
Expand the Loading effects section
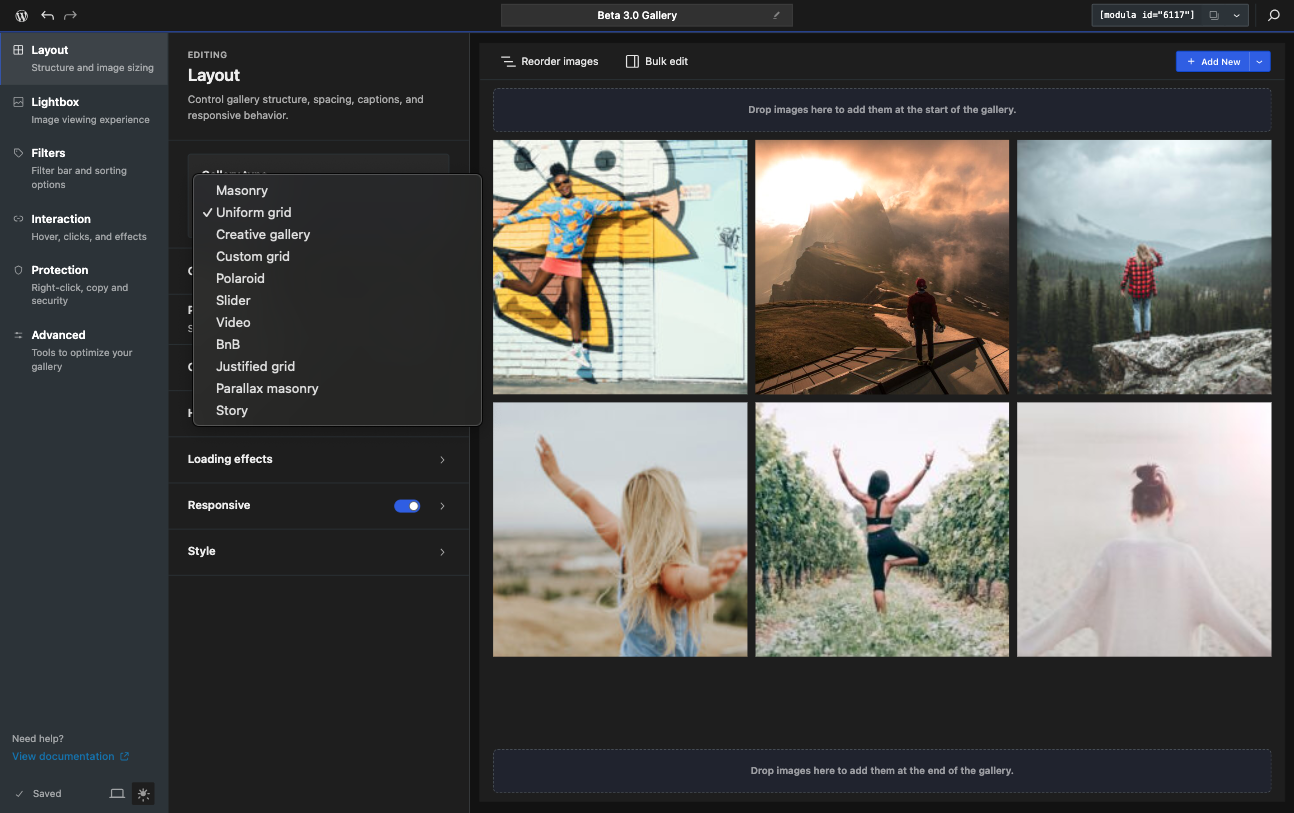coord(319,460)
